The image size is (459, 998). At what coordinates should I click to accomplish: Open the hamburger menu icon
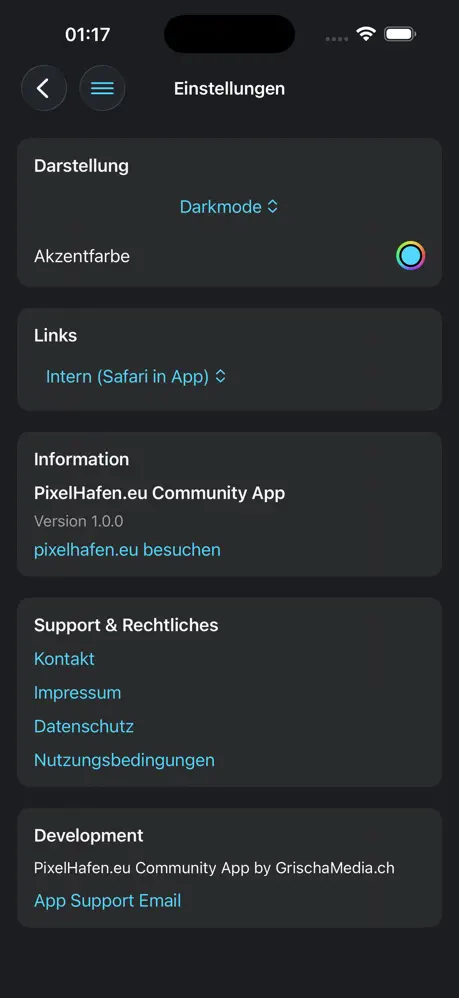(102, 88)
